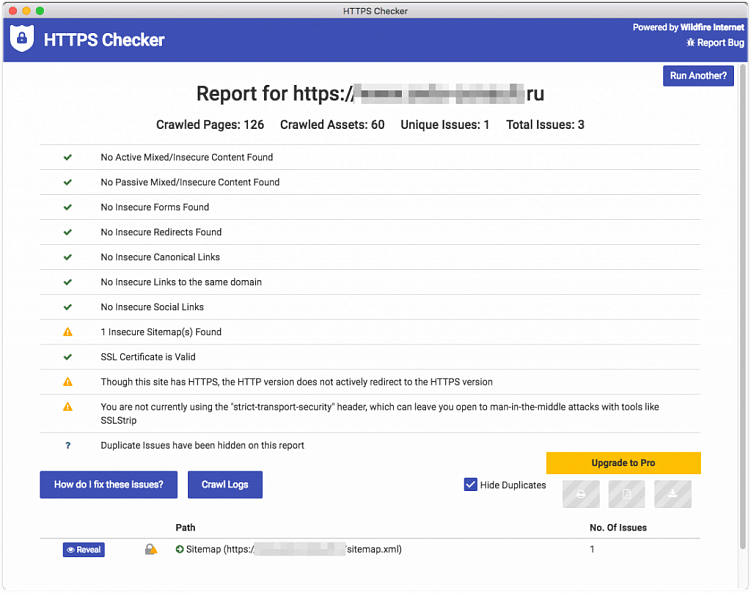This screenshot has height=593, width=751.
Task: Click the Sitemap sitemap.xml path text
Action: click(294, 549)
